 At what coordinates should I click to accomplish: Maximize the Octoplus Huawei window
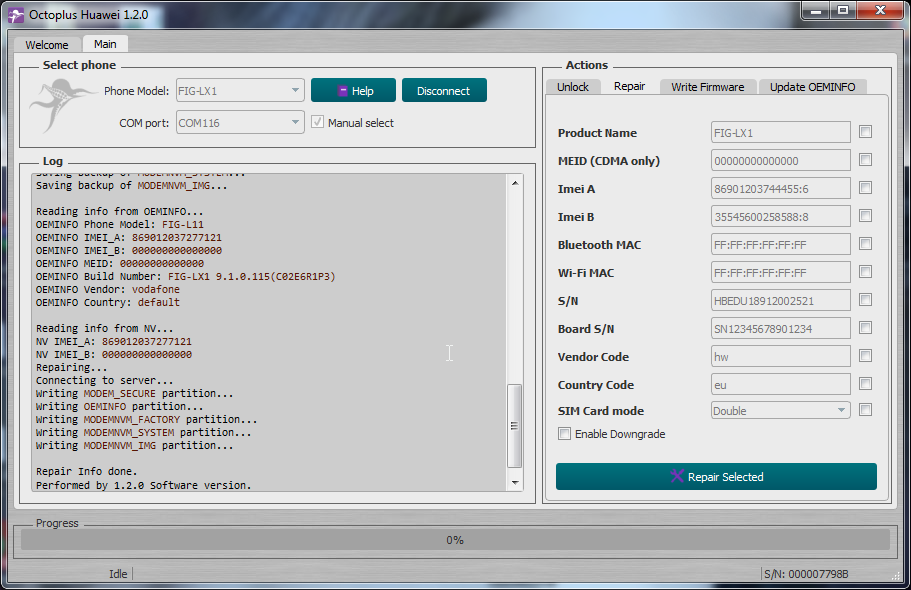click(x=842, y=10)
